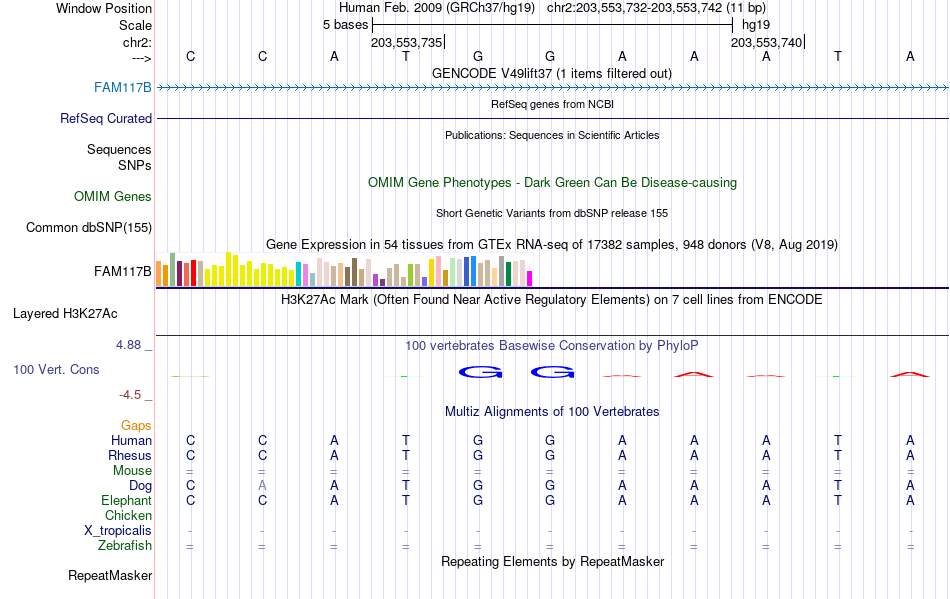Click the 203,553,740 ruler coordinate
Screen dimensions: 950x599
point(766,42)
